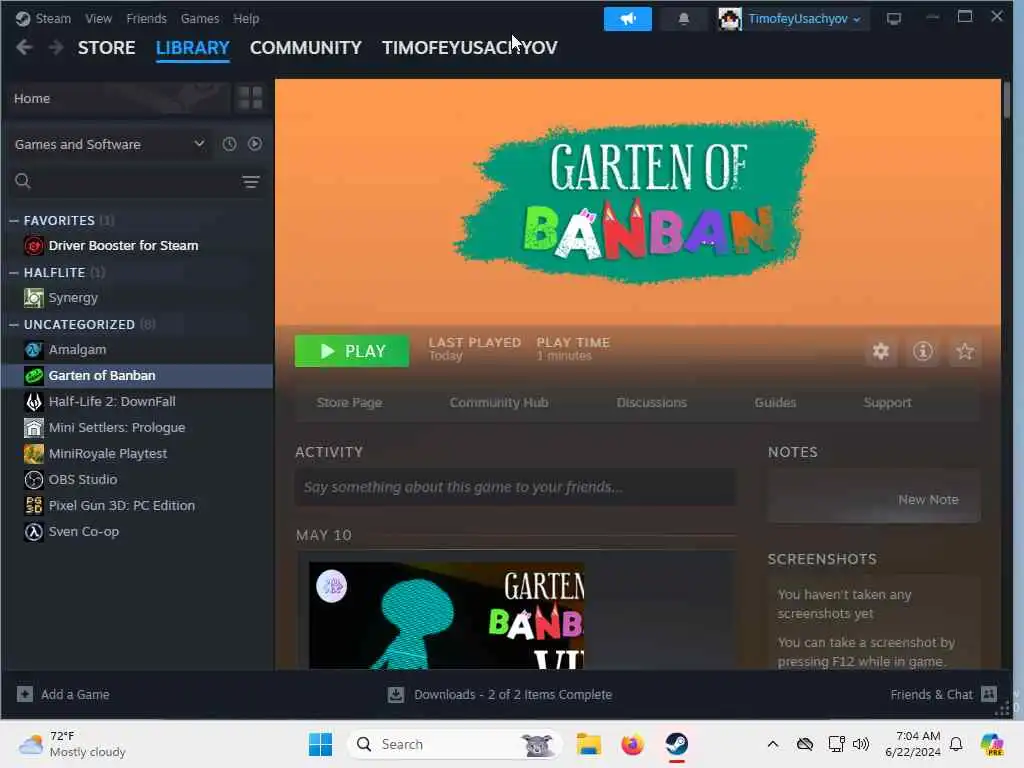Create a New Note
The width and height of the screenshot is (1024, 768).
pyautogui.click(x=928, y=500)
